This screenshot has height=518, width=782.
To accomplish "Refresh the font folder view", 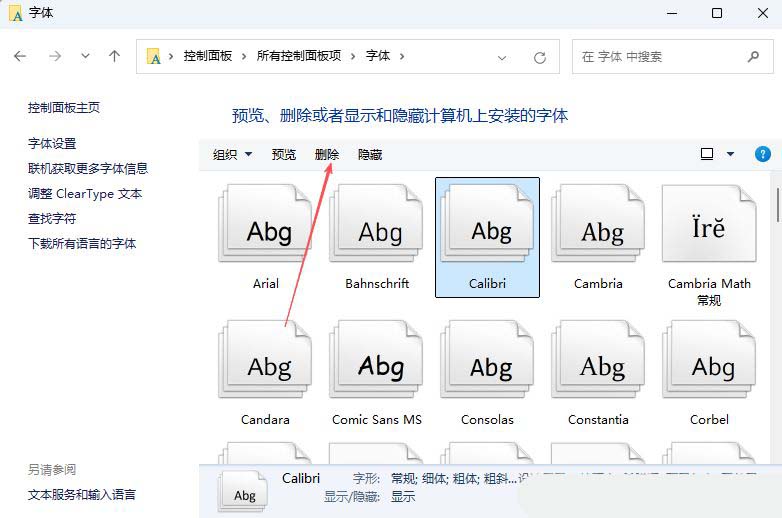I will 540,58.
